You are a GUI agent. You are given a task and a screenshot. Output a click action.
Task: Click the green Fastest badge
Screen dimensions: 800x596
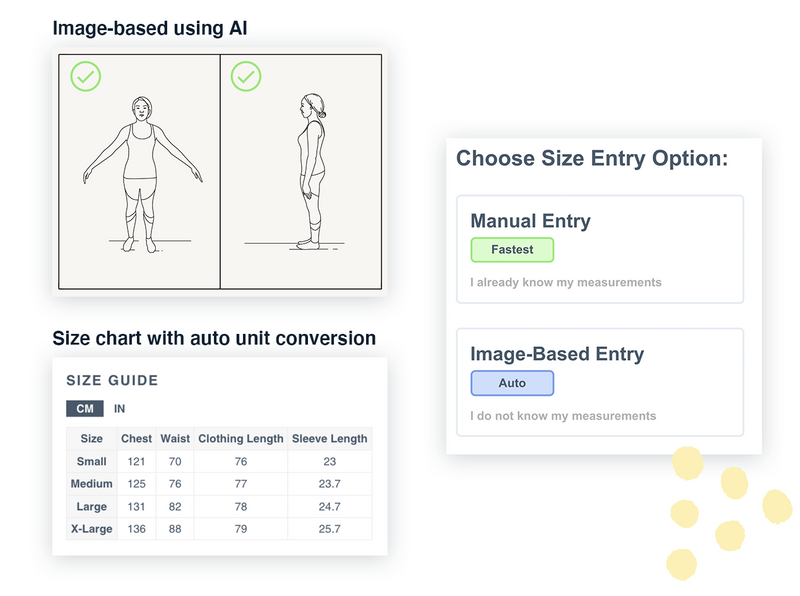(512, 250)
